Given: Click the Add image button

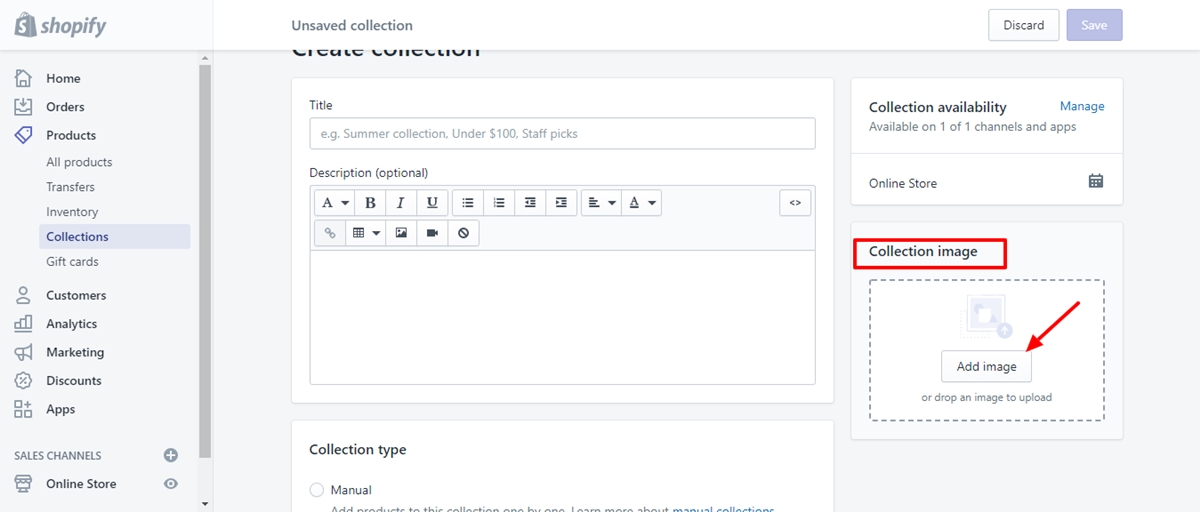Looking at the screenshot, I should pyautogui.click(x=986, y=366).
